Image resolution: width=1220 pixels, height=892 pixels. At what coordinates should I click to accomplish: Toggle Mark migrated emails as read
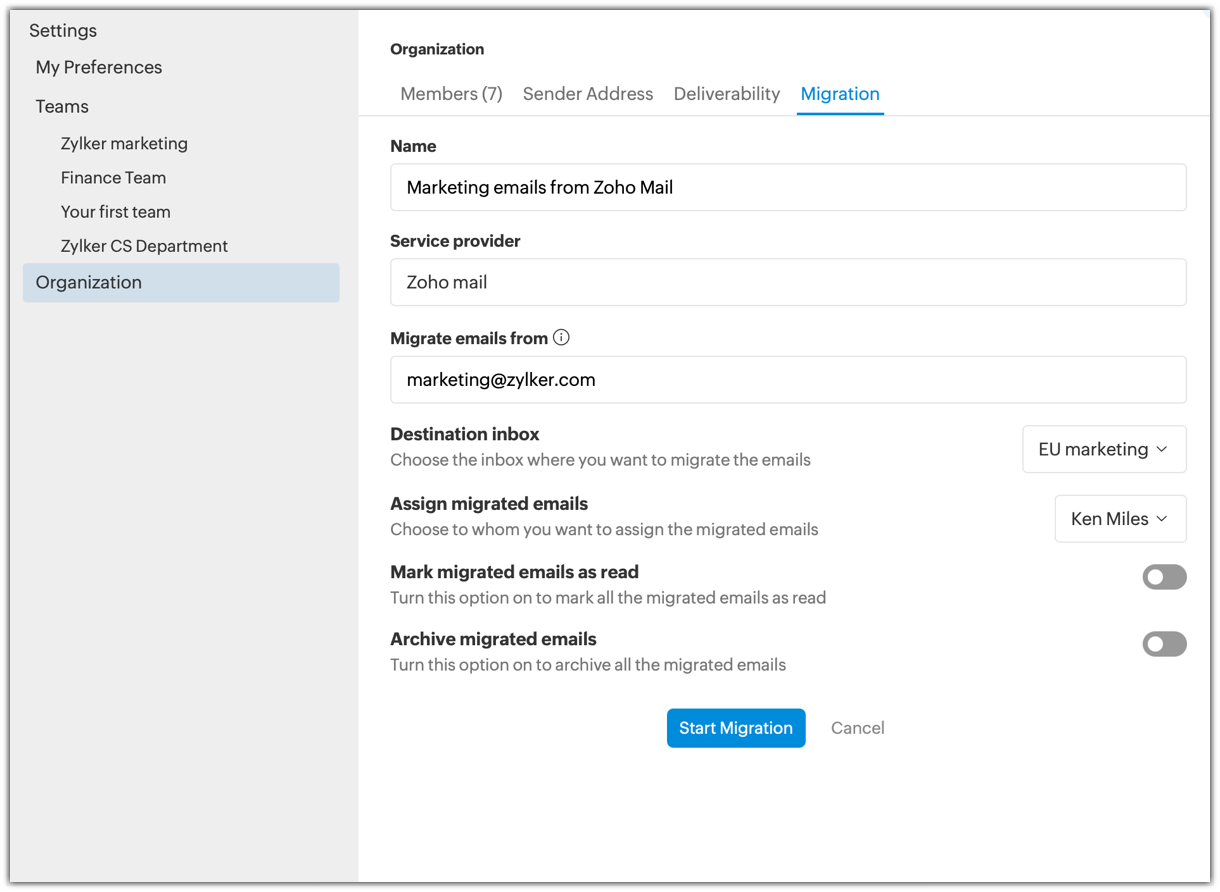(1164, 577)
